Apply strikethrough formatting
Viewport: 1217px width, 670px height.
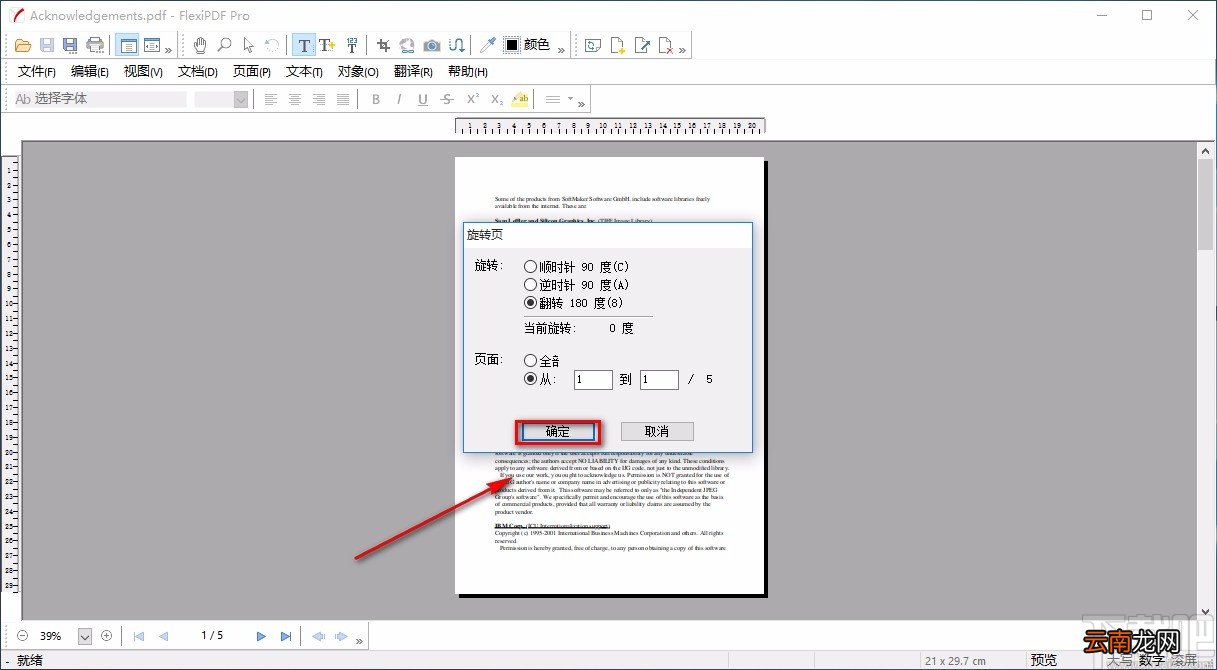click(447, 99)
